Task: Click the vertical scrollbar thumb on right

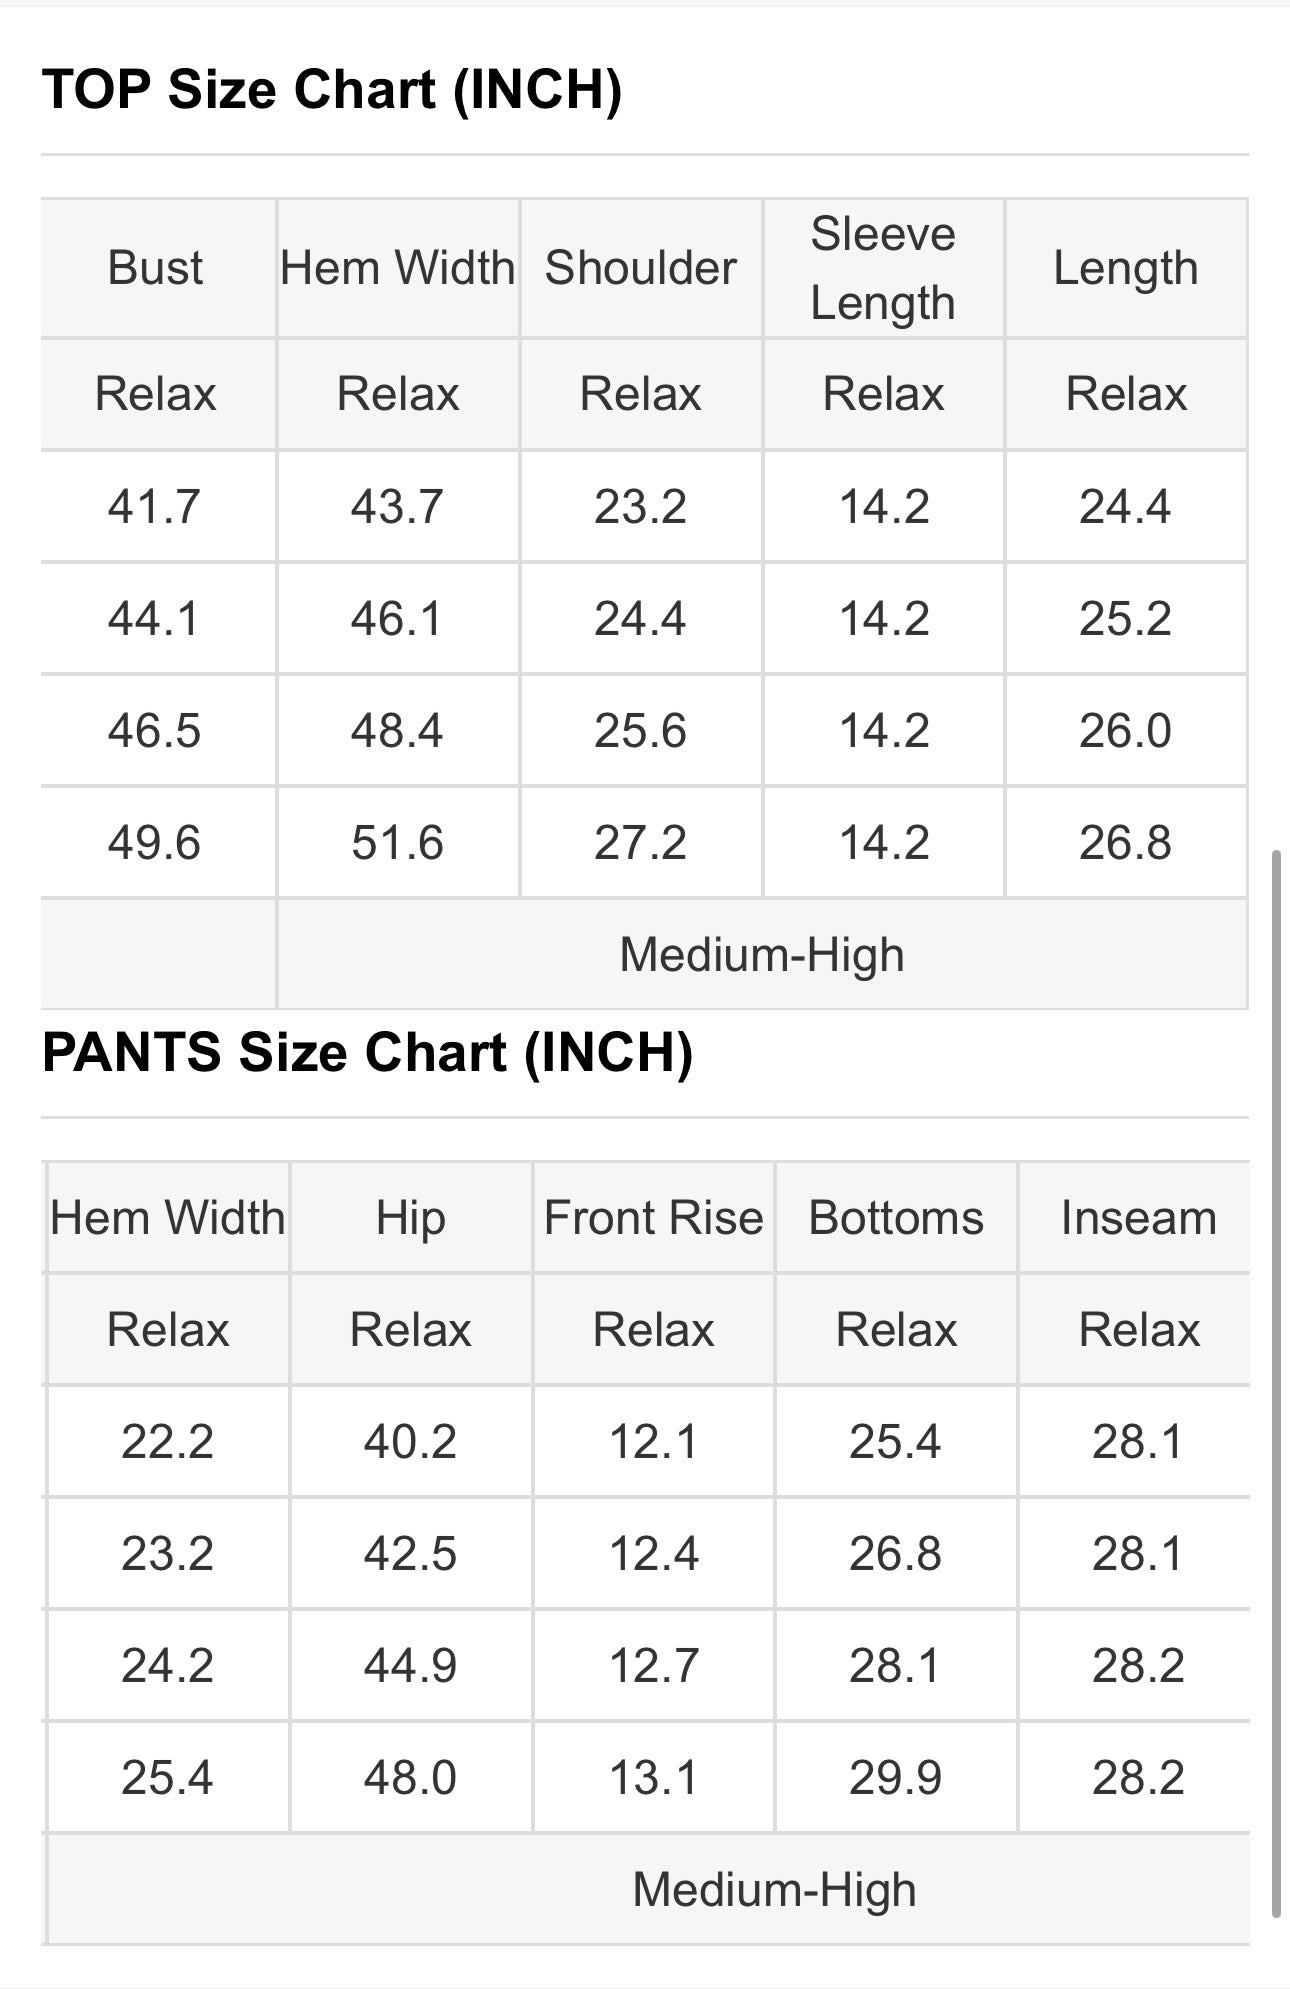Action: [x=1277, y=1384]
